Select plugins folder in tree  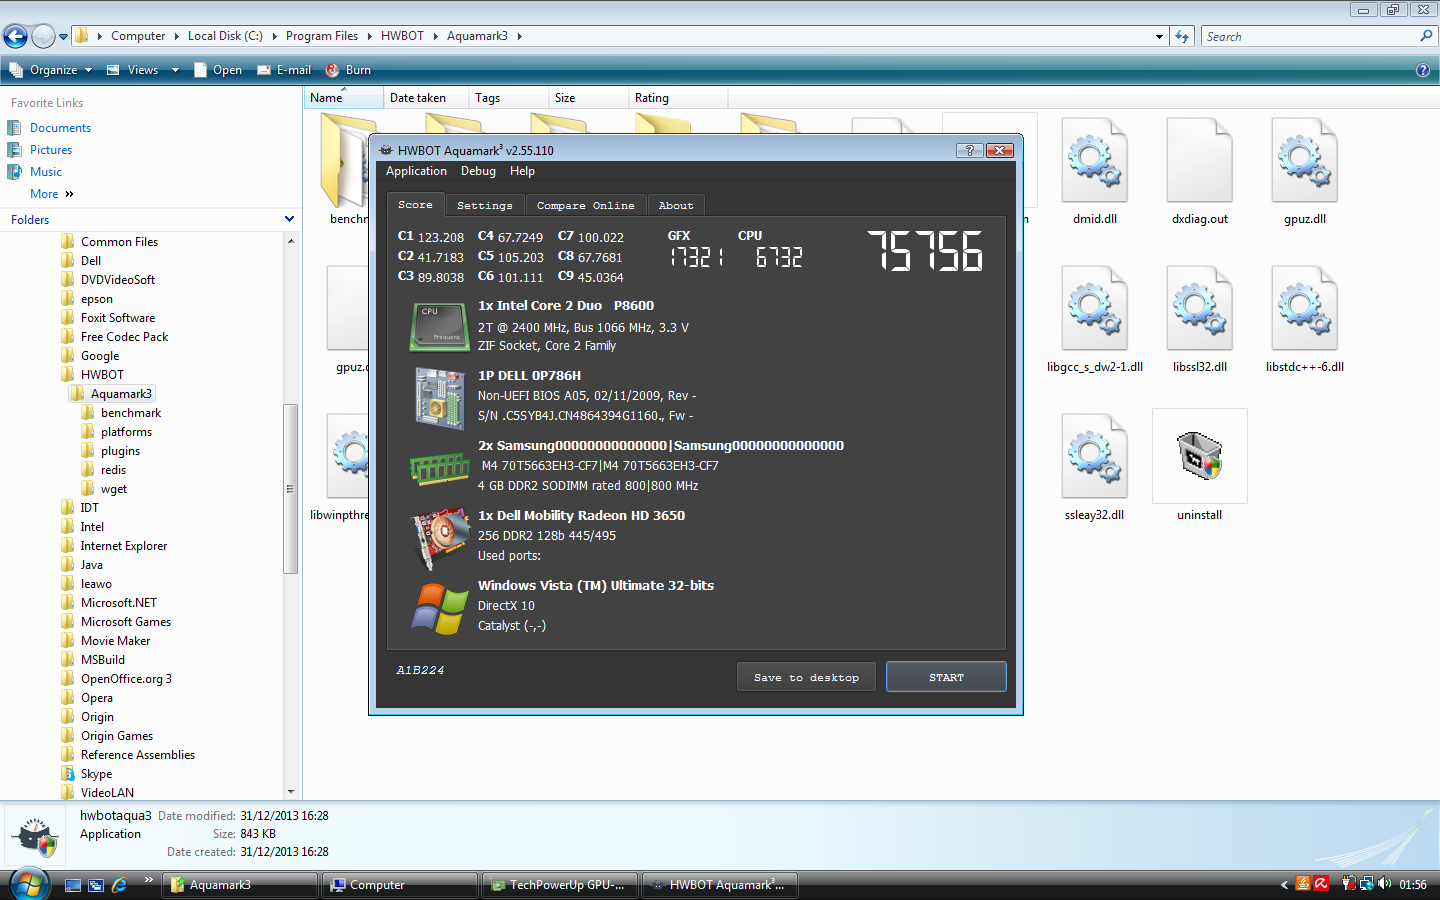(120, 451)
